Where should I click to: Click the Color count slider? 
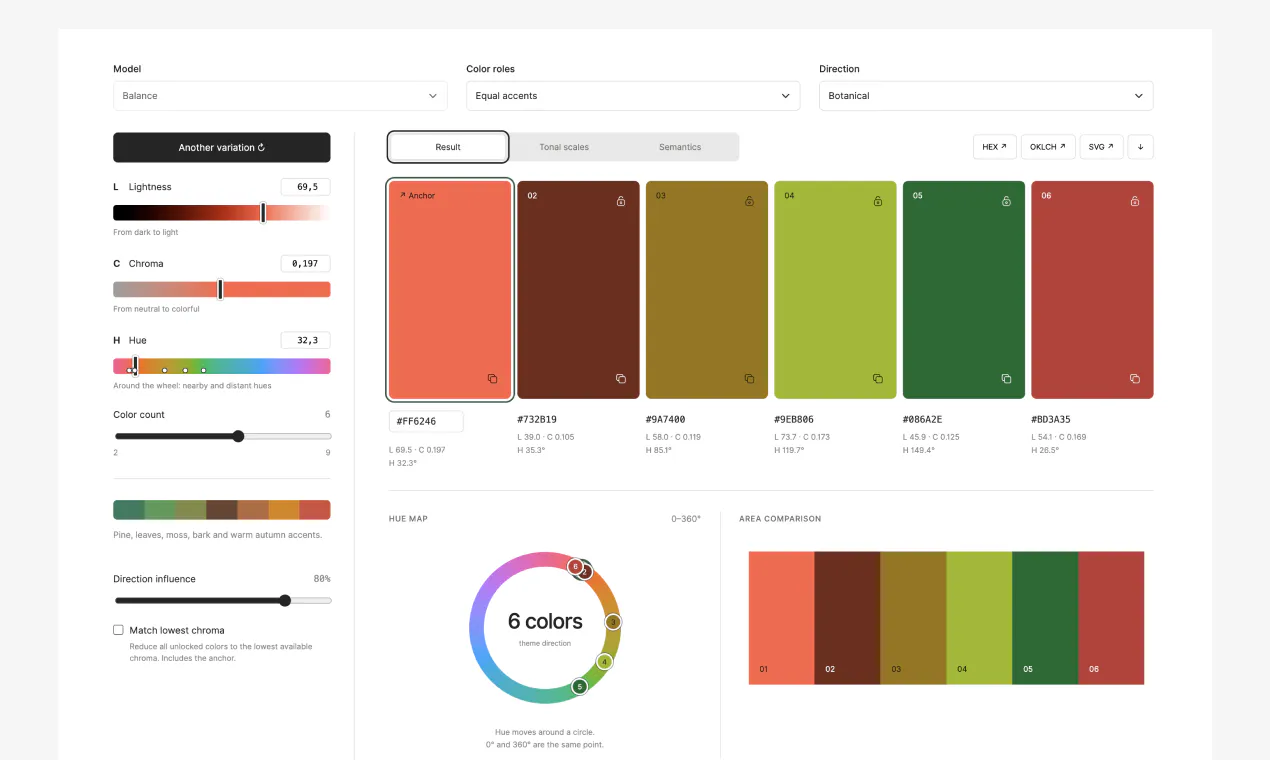(222, 436)
